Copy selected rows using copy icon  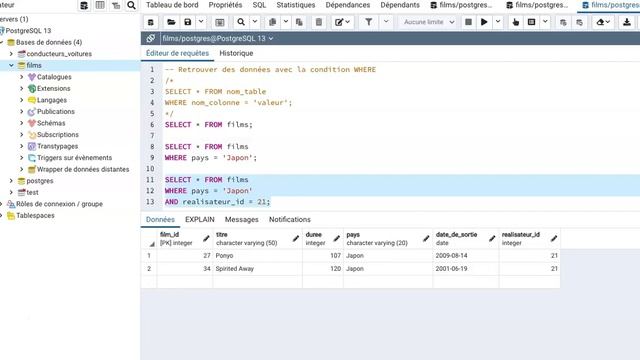[x=273, y=22]
